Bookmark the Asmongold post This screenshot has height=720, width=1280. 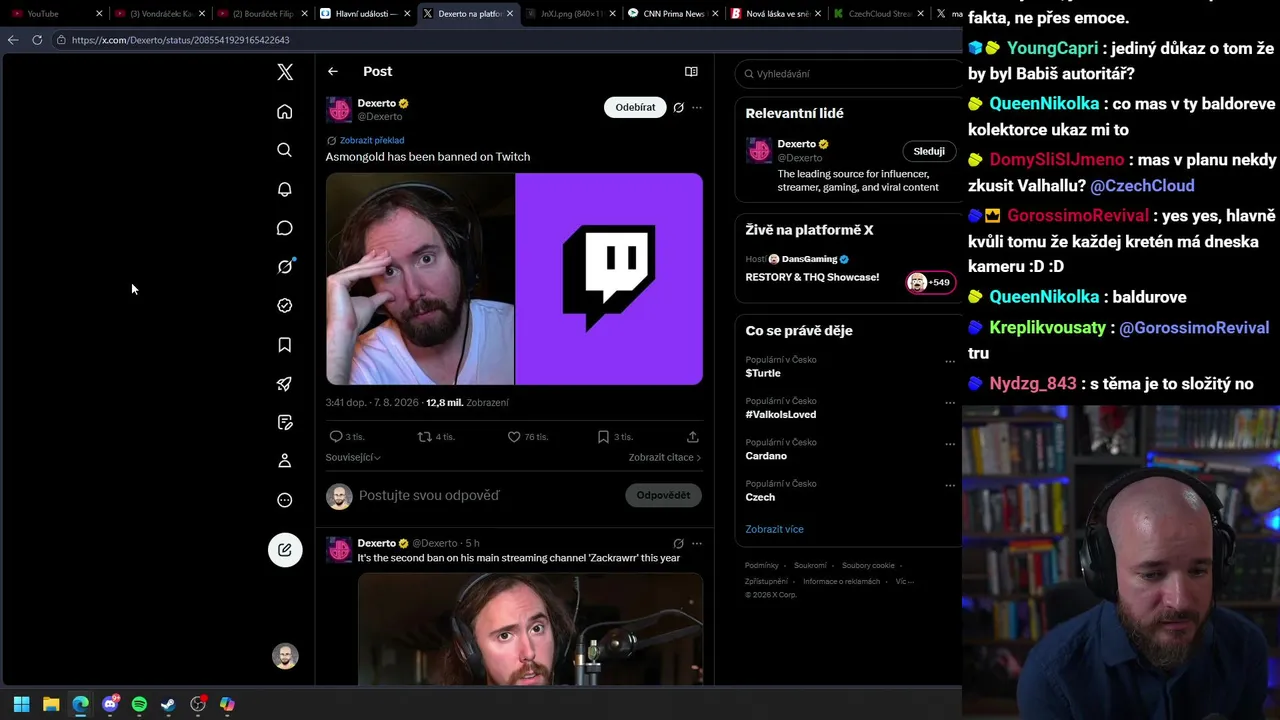[x=615, y=437]
